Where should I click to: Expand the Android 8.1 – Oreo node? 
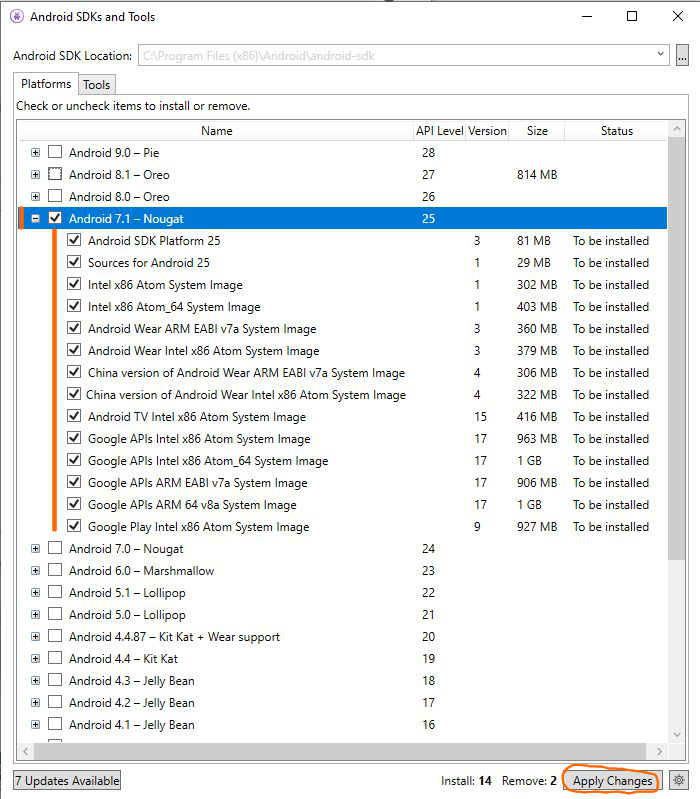(36, 175)
